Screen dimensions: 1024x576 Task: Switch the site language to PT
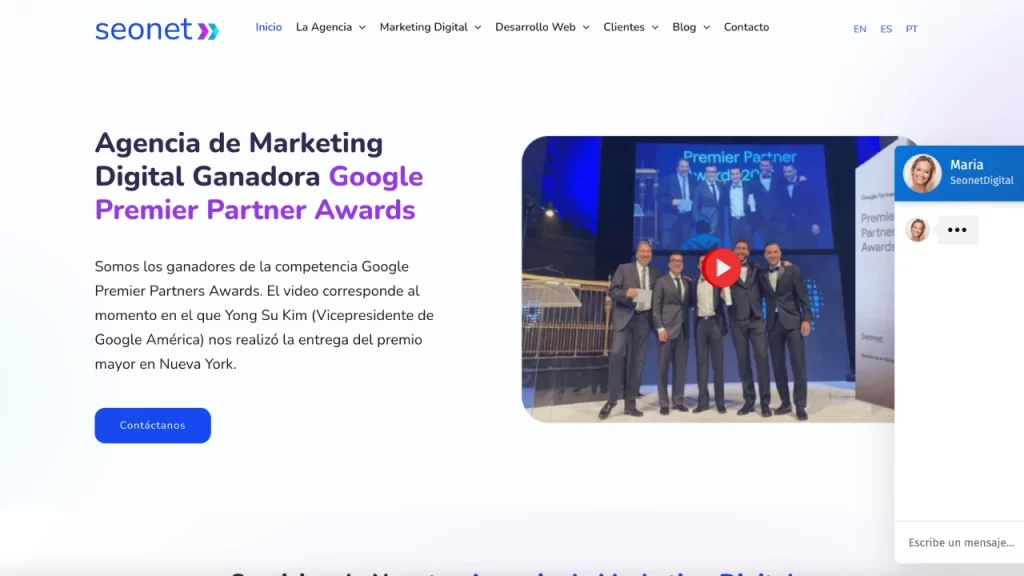(911, 29)
